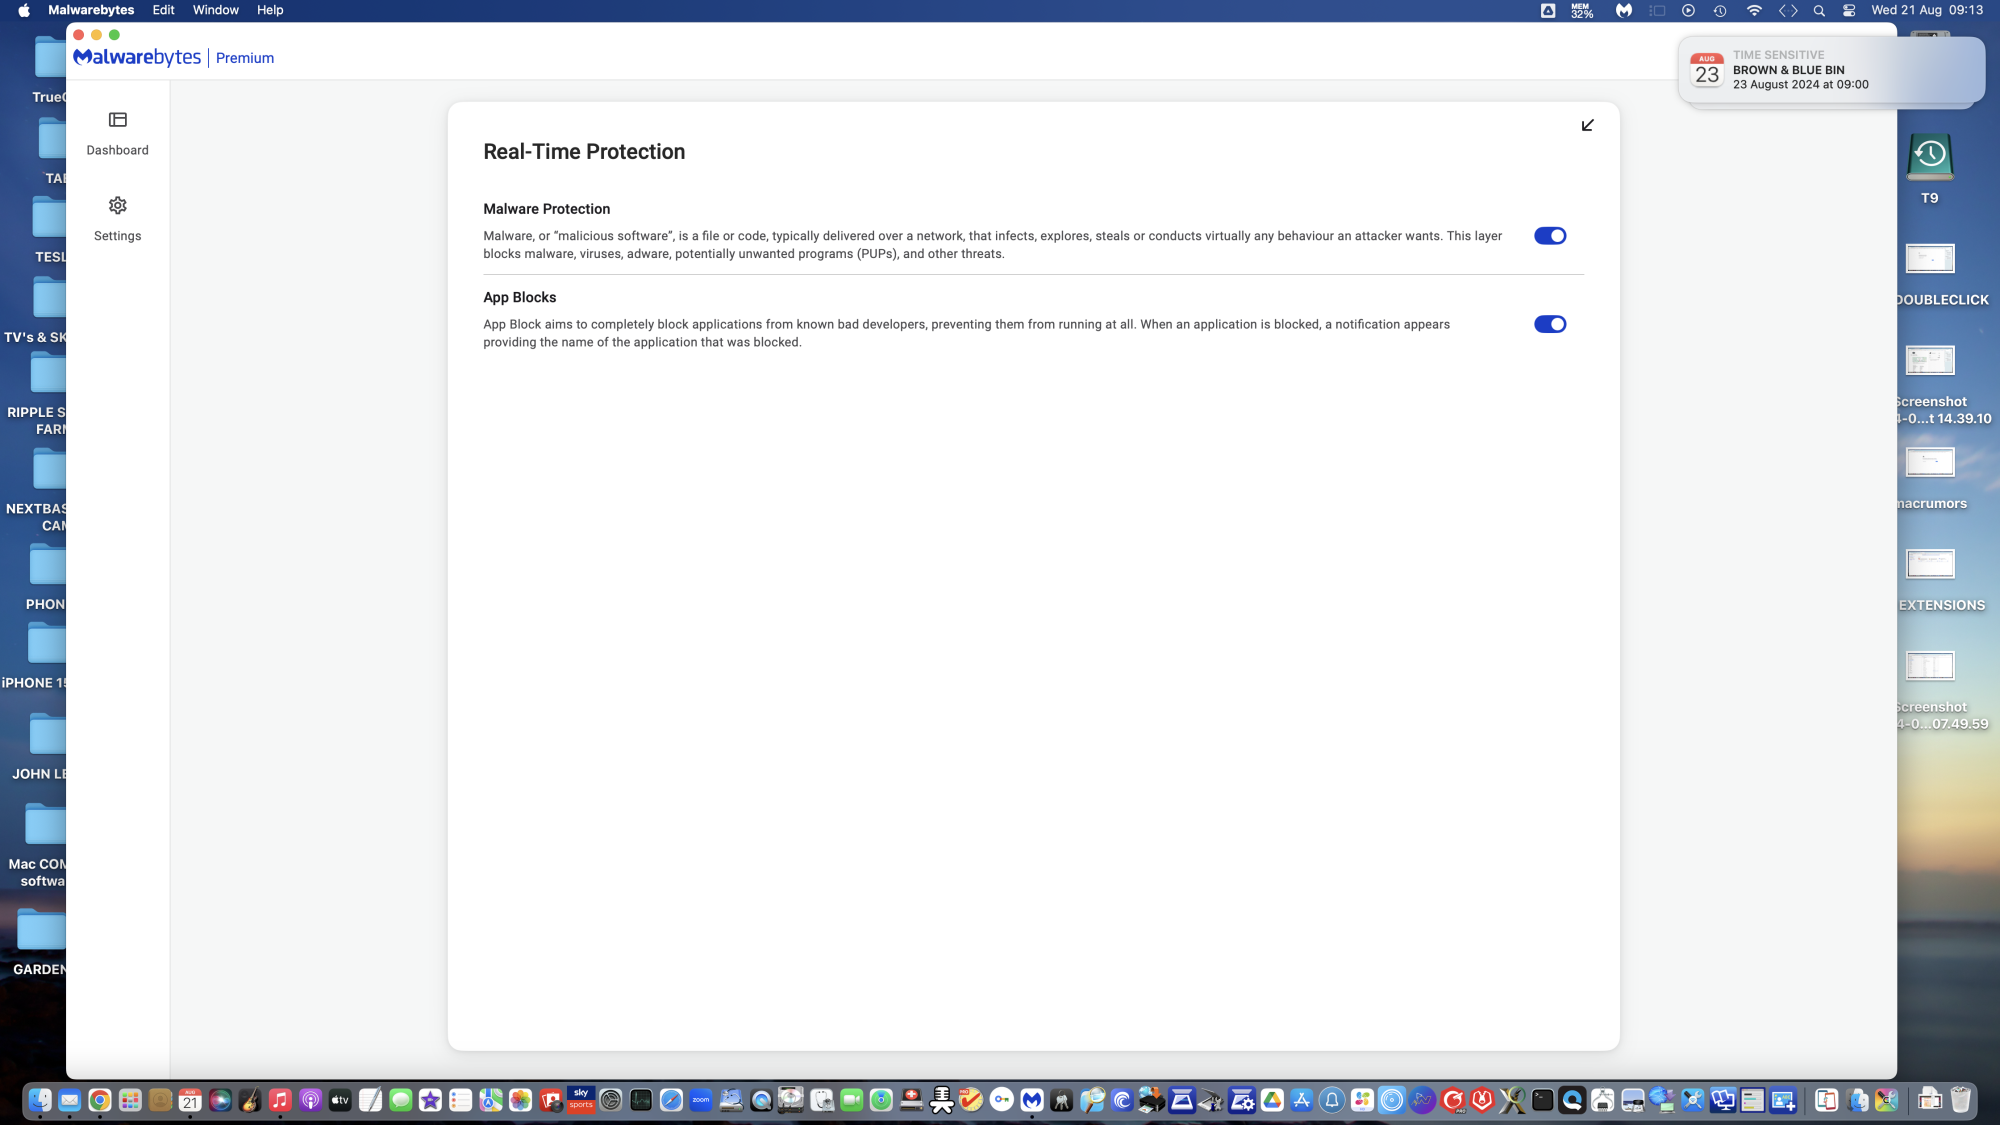The width and height of the screenshot is (2000, 1125).
Task: Open the Edit menu
Action: [164, 10]
